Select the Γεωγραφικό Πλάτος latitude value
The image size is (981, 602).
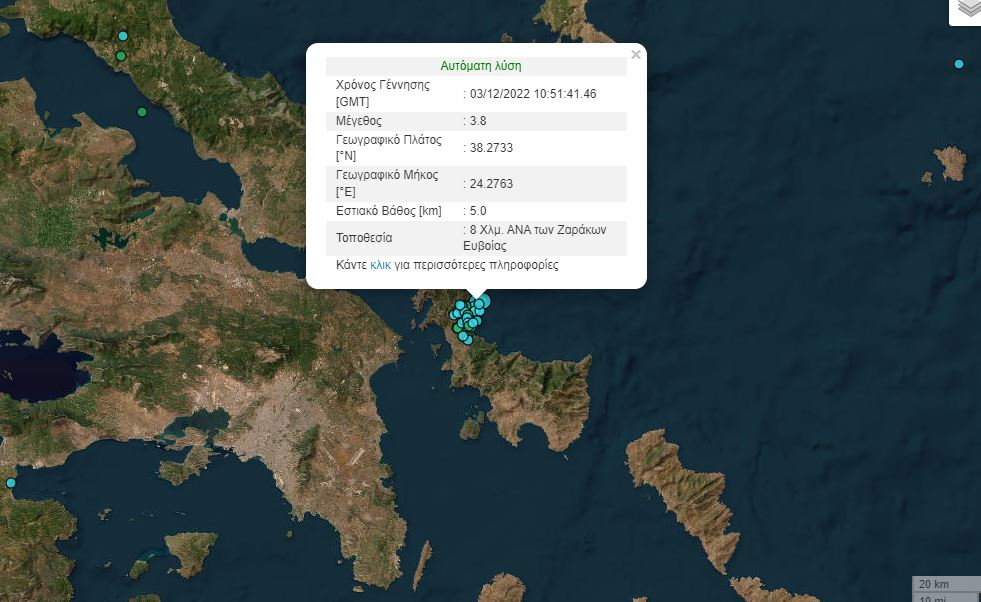coord(492,147)
